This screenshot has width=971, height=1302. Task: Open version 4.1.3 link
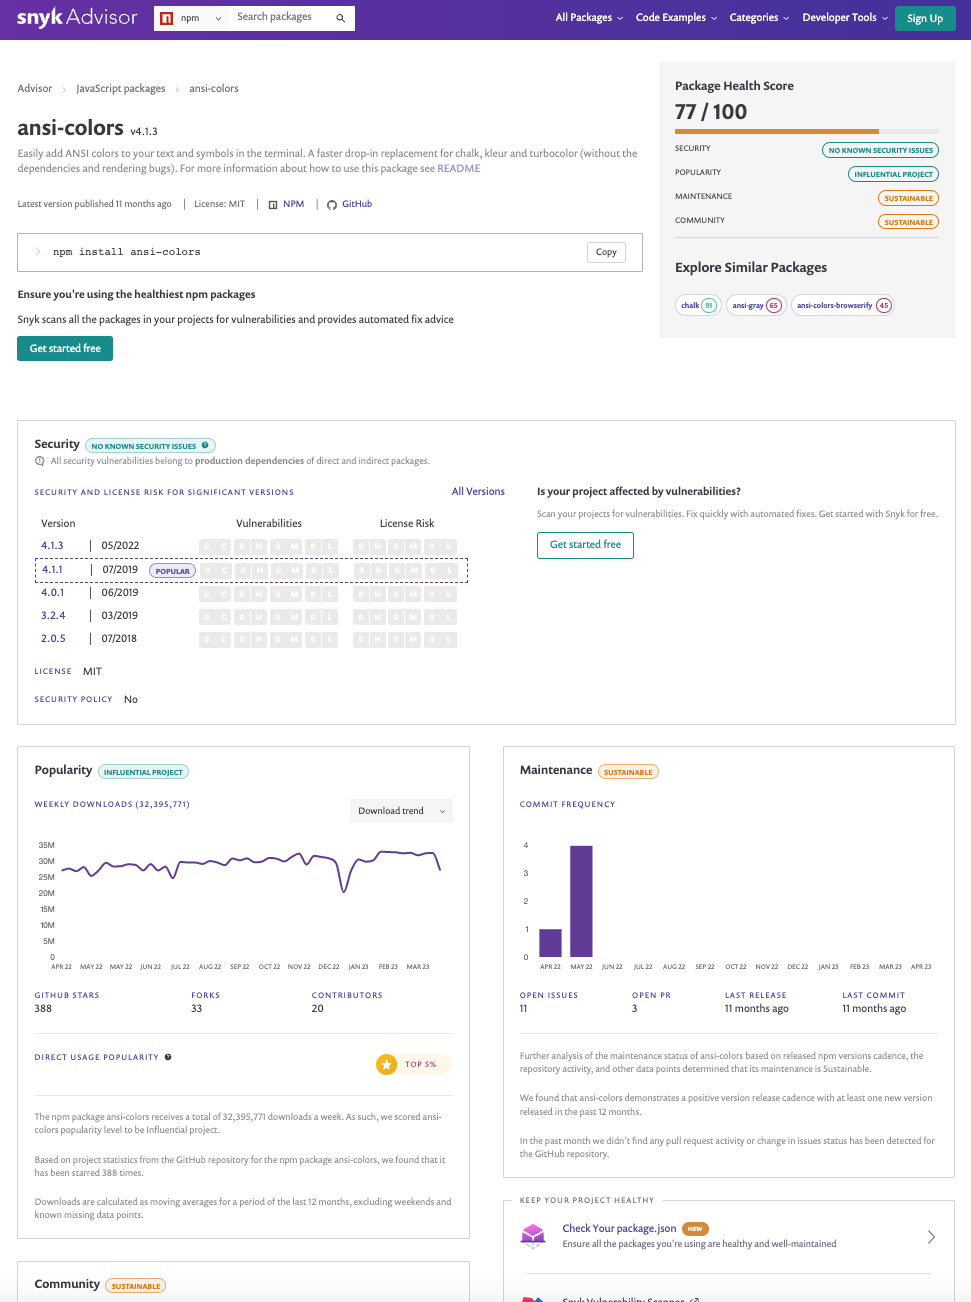[x=52, y=546]
